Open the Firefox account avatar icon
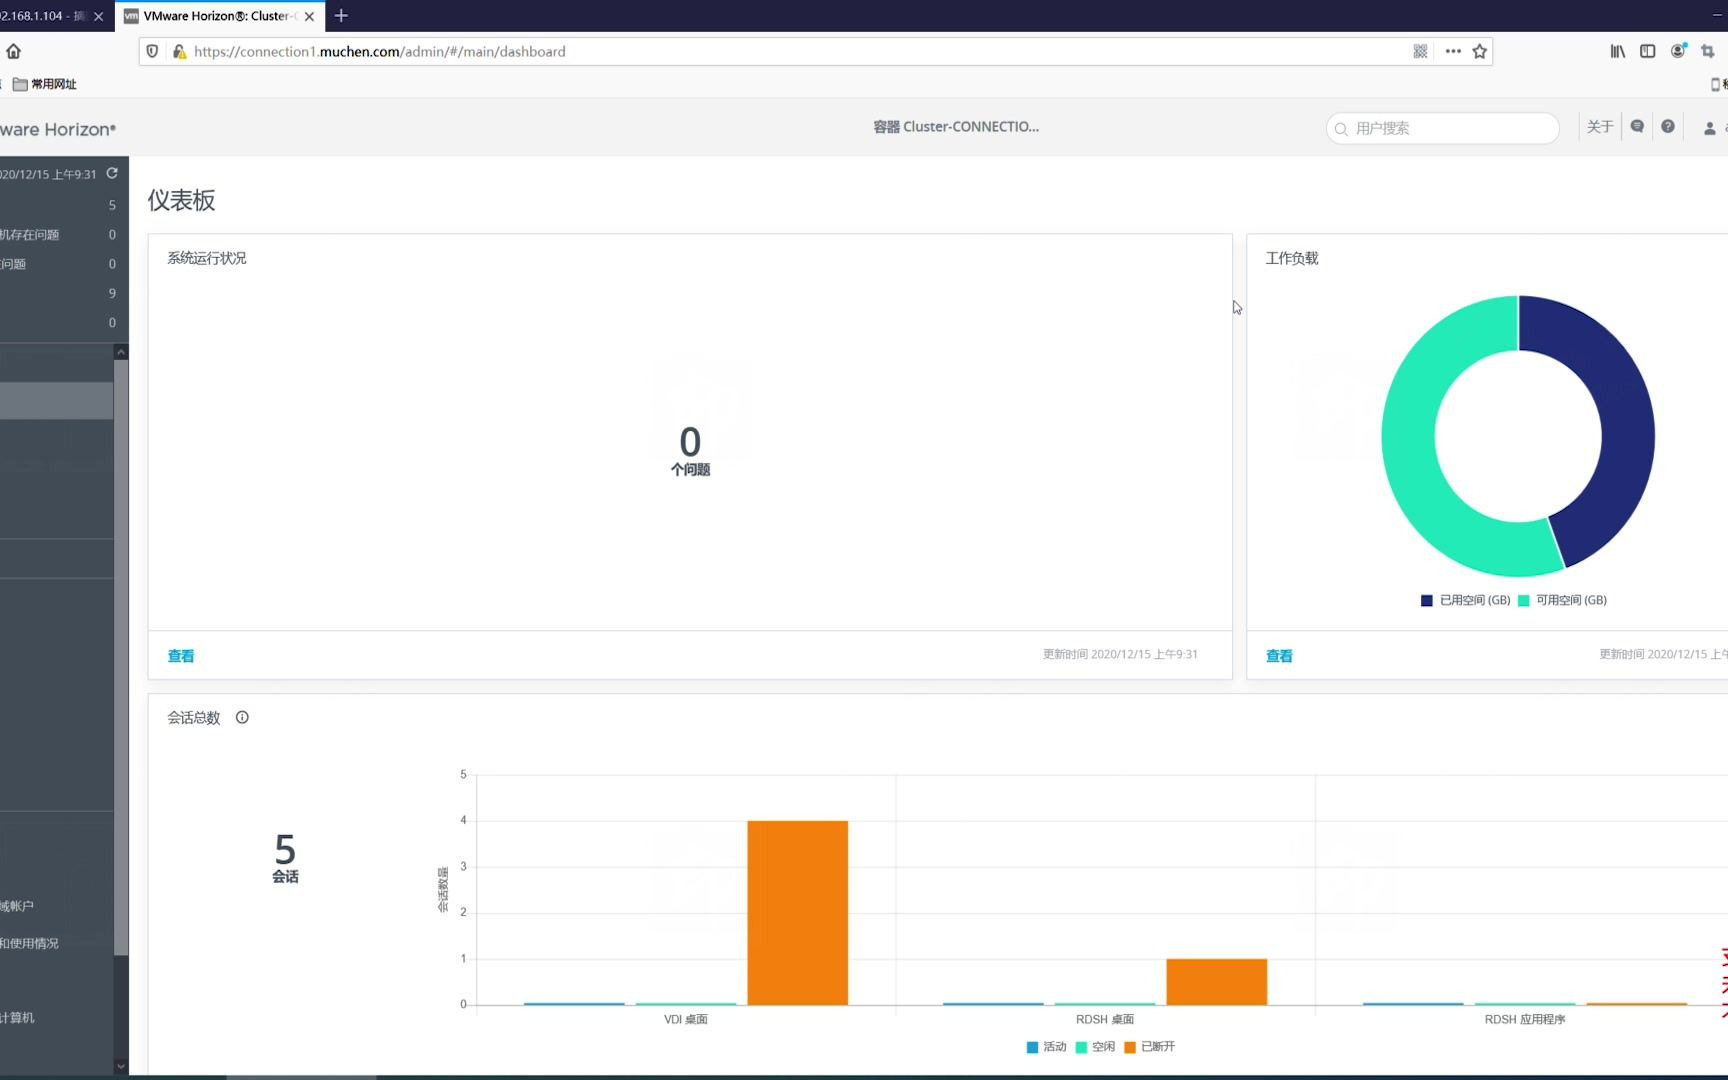This screenshot has width=1728, height=1080. pyautogui.click(x=1678, y=51)
